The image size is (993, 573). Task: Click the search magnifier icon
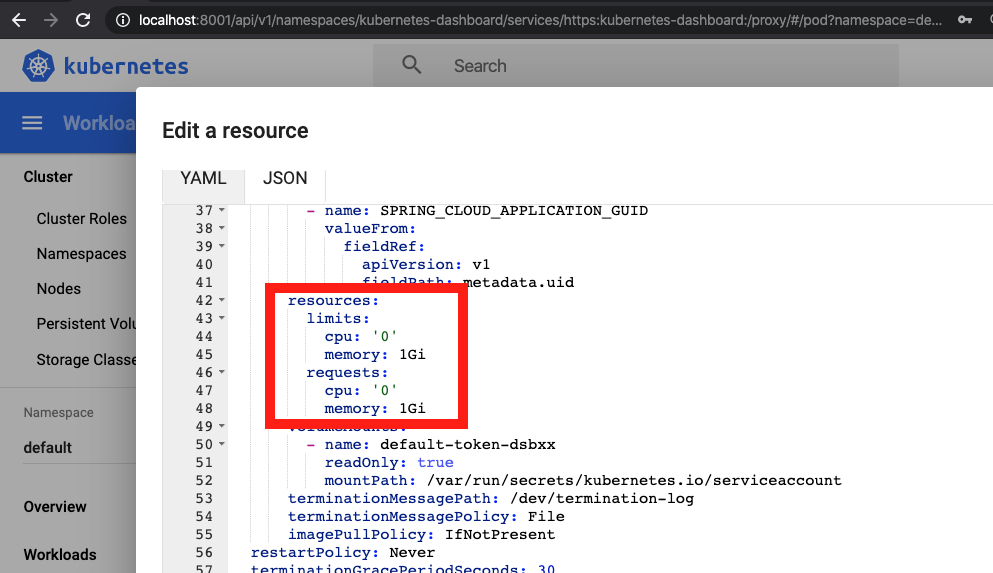point(412,65)
